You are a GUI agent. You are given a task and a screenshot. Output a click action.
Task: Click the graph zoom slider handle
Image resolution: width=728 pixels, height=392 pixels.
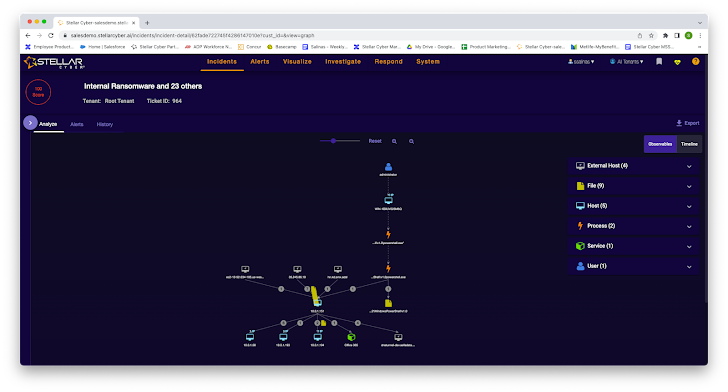[333, 141]
